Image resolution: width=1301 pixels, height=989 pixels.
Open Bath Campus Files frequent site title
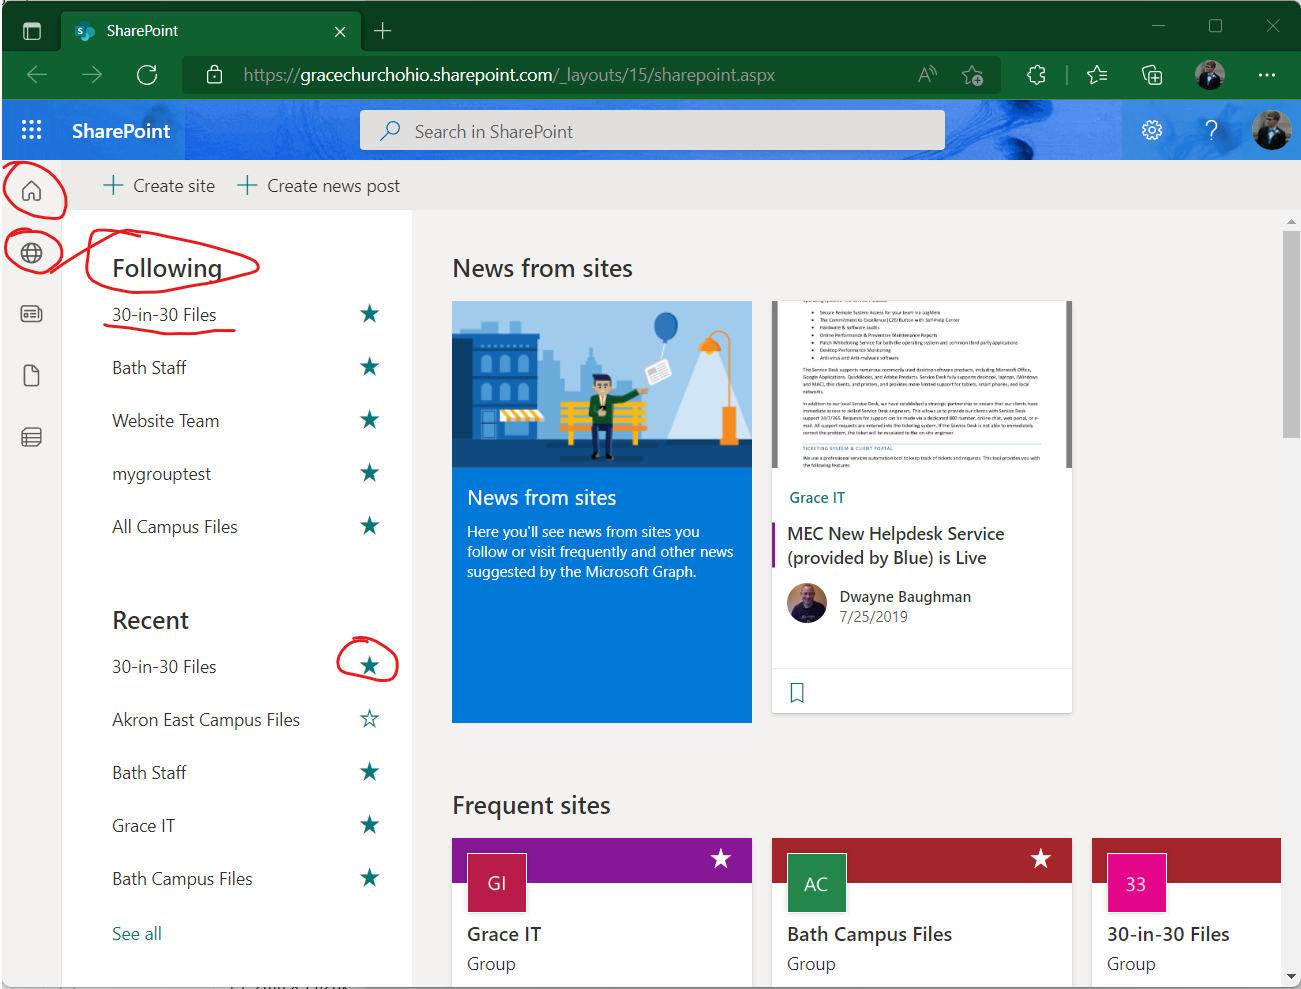click(870, 934)
